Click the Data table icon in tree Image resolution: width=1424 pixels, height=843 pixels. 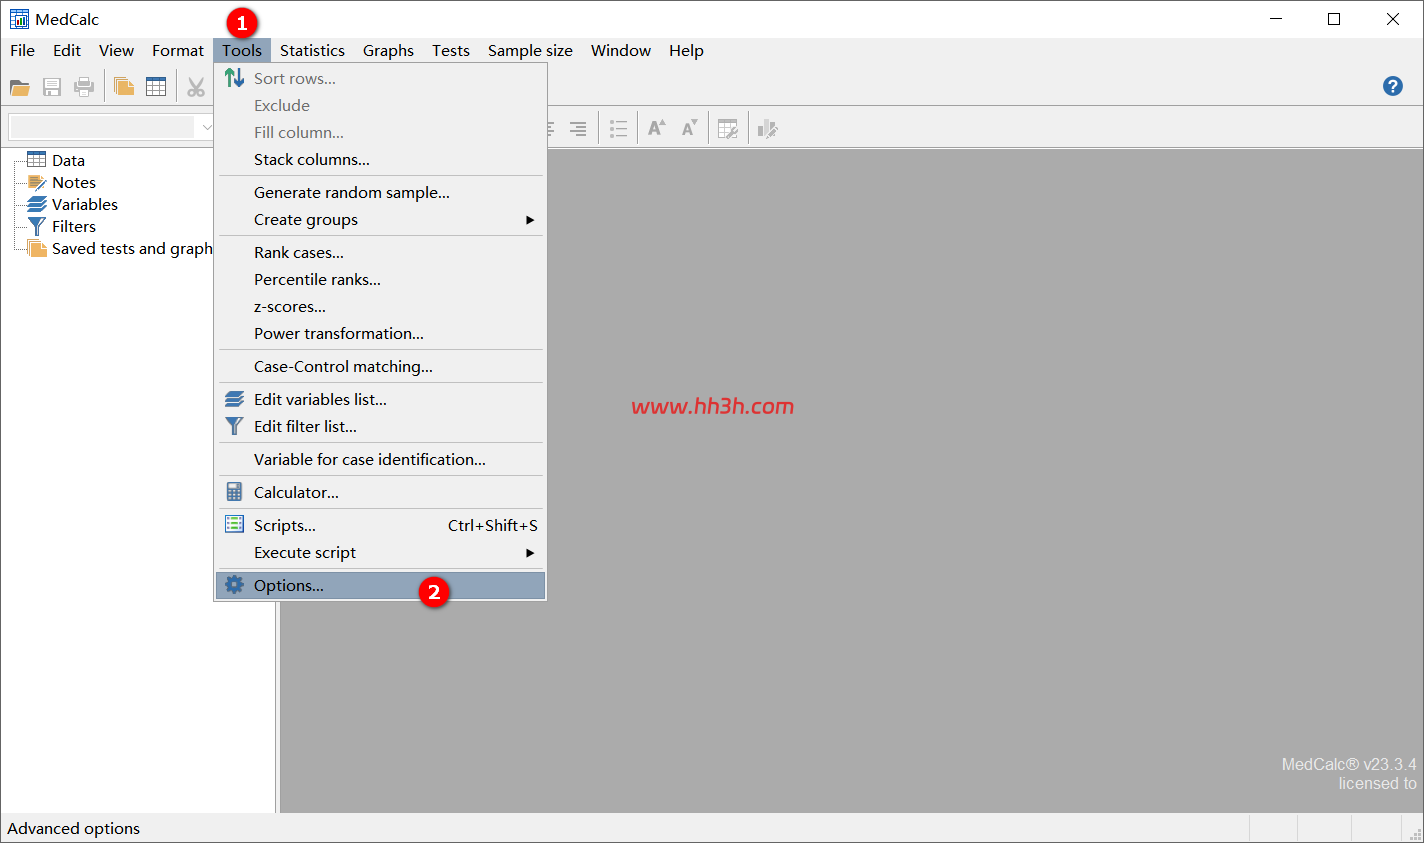[x=37, y=160]
